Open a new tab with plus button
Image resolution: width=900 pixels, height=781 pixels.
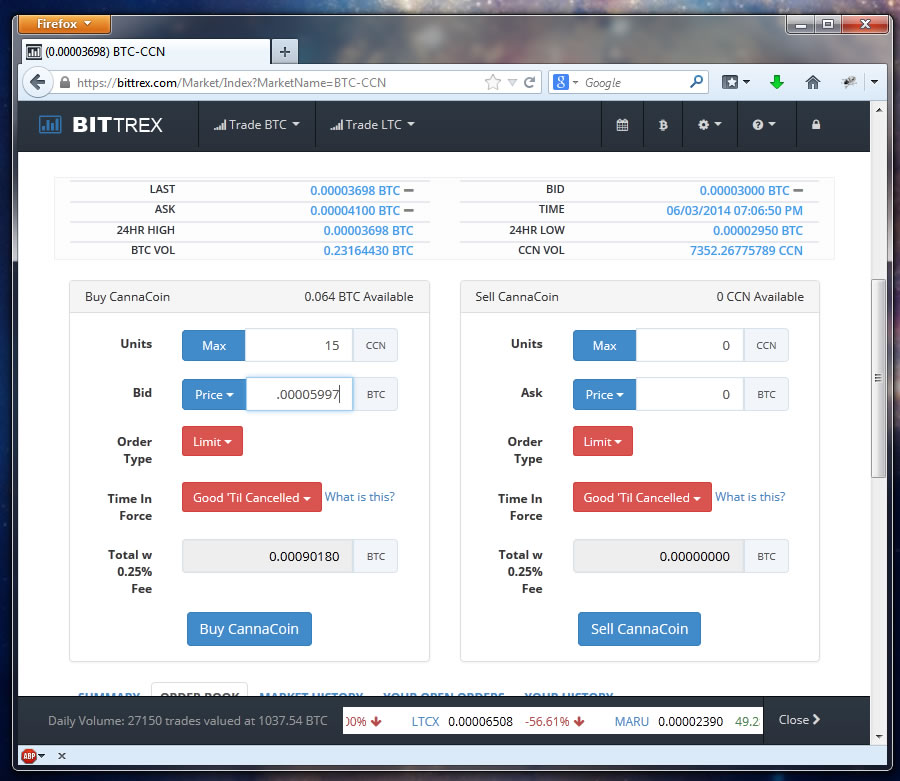(284, 52)
